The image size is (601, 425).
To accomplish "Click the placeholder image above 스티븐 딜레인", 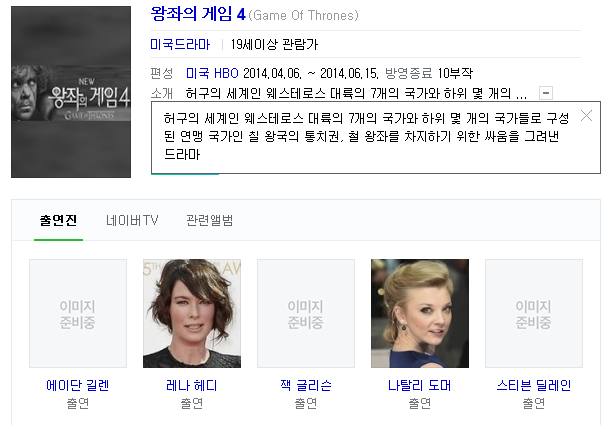I will click(x=534, y=313).
